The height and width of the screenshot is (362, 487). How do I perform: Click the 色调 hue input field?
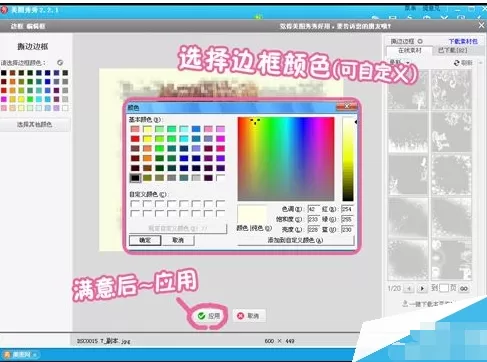coord(313,209)
